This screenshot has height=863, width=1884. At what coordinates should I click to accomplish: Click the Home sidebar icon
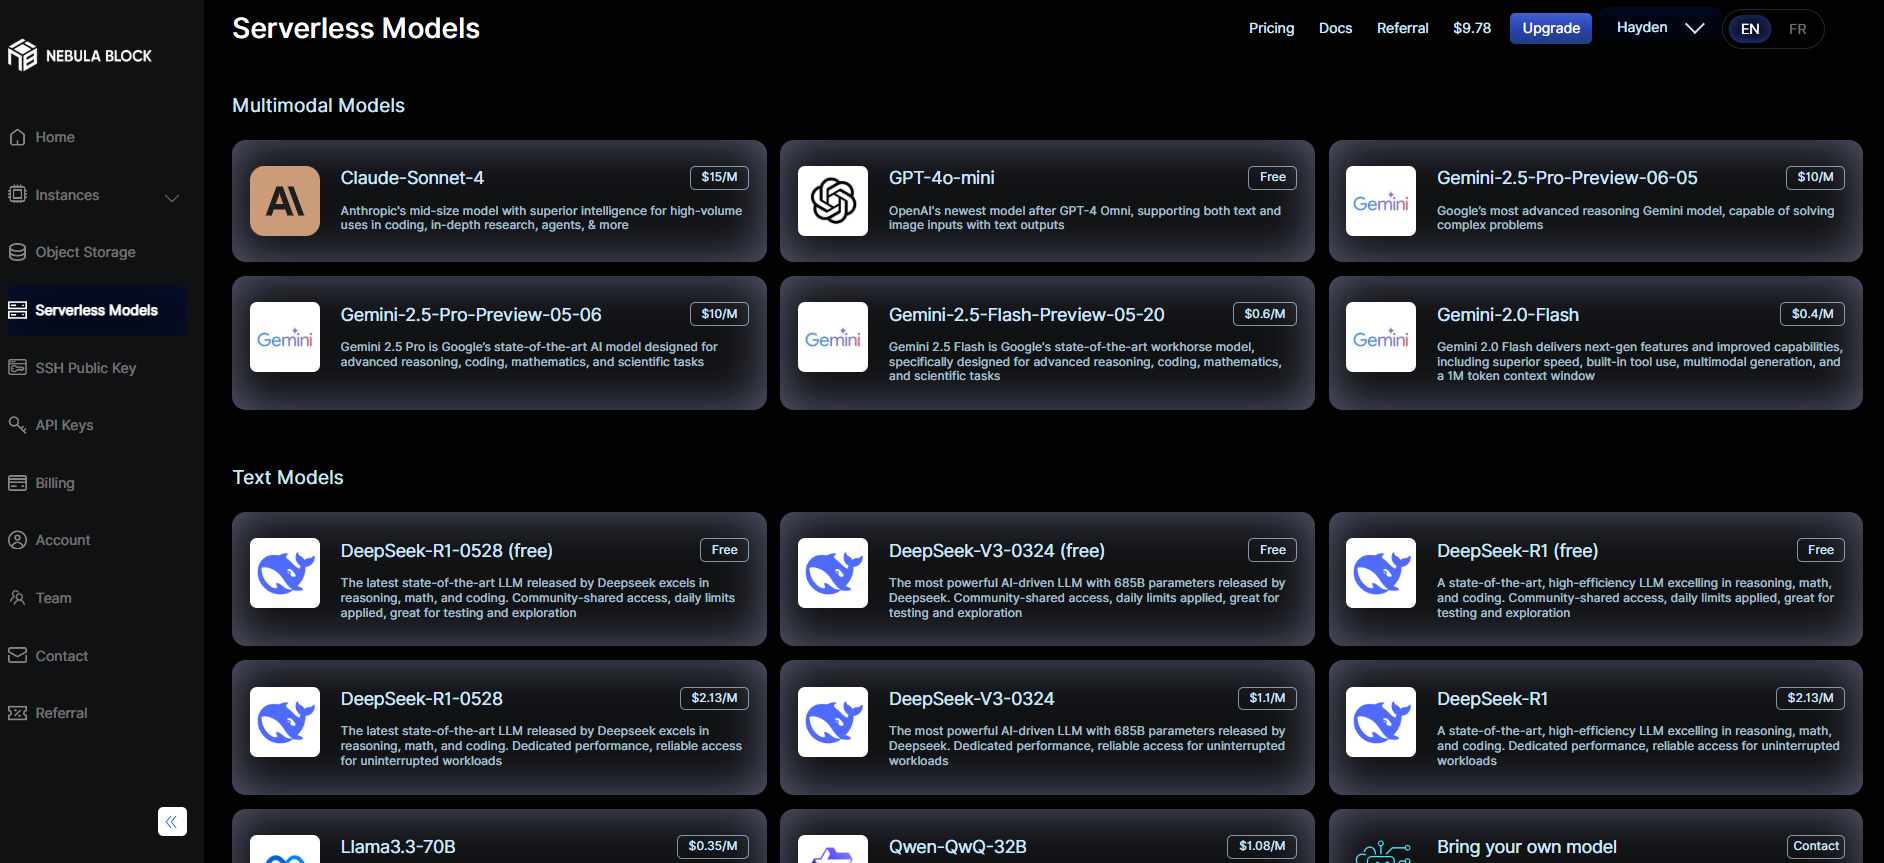(x=17, y=137)
